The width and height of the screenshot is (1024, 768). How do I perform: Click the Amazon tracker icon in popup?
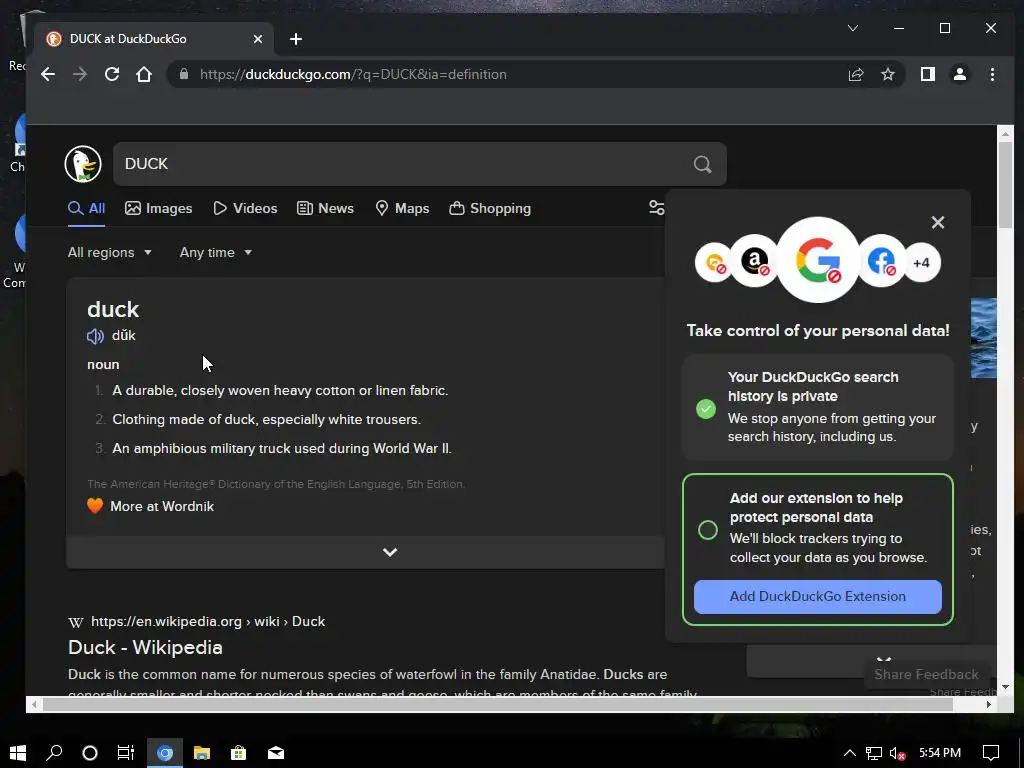(754, 261)
